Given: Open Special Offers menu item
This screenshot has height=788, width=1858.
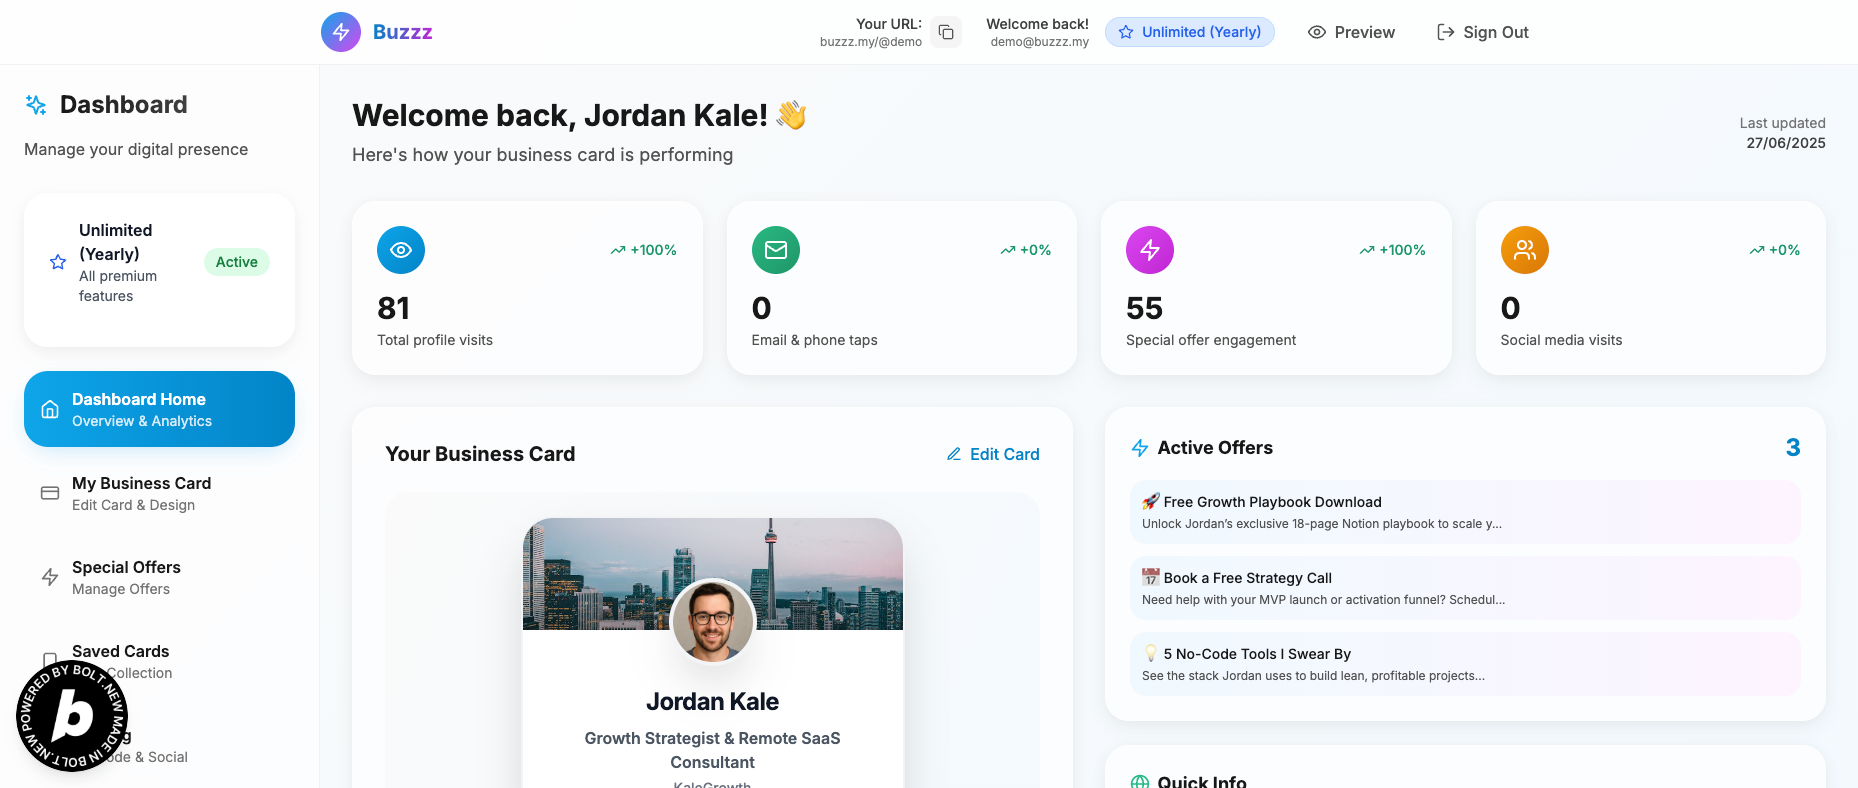Looking at the screenshot, I should pos(159,577).
